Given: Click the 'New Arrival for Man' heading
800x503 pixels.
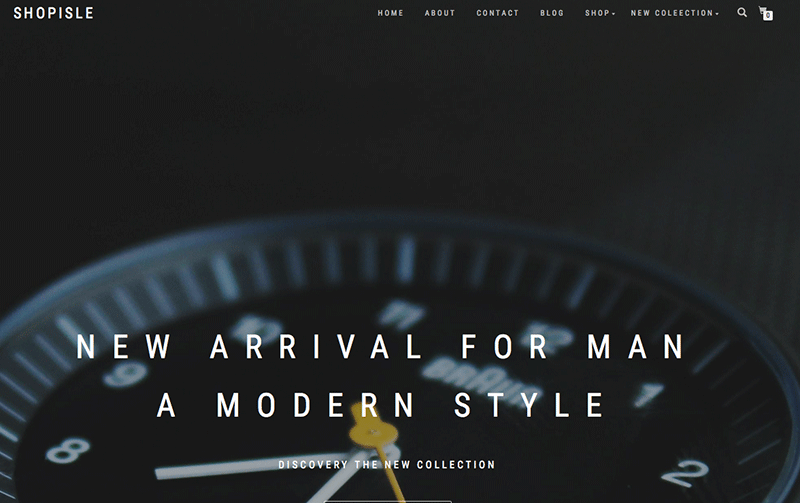Looking at the screenshot, I should coord(381,346).
